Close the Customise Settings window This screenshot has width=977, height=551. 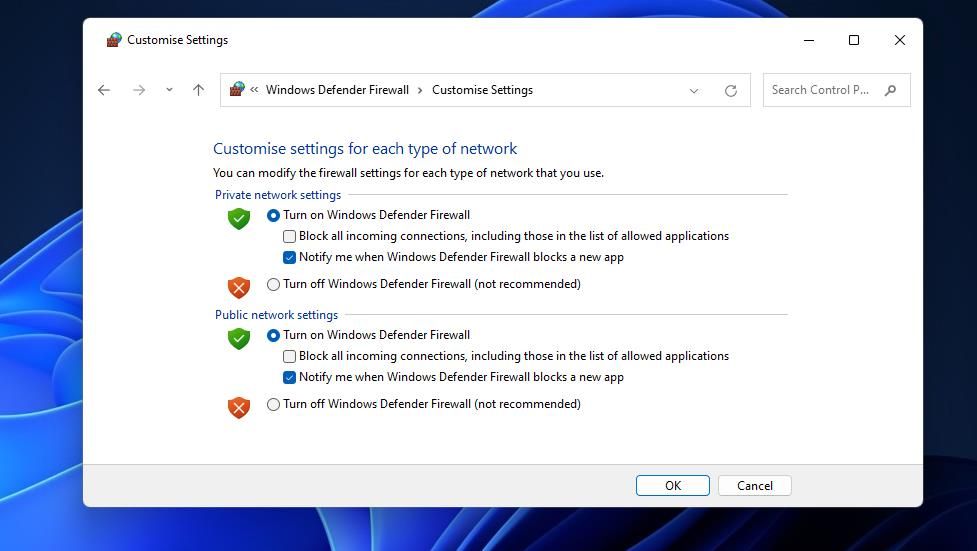pyautogui.click(x=900, y=40)
